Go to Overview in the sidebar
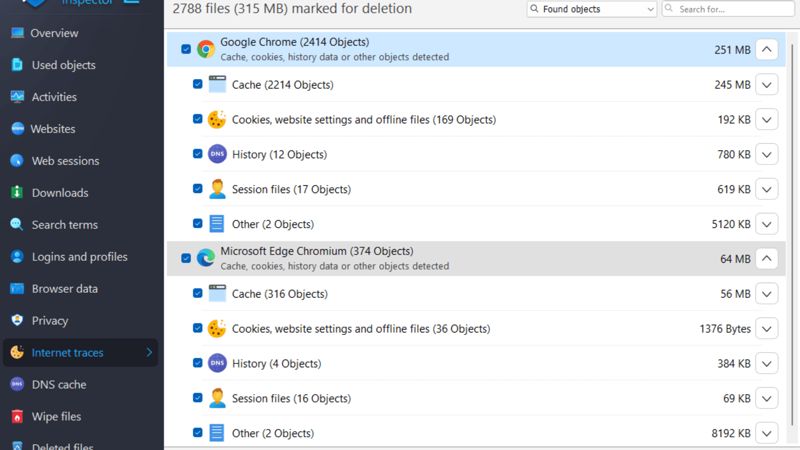800x450 pixels. [54, 33]
